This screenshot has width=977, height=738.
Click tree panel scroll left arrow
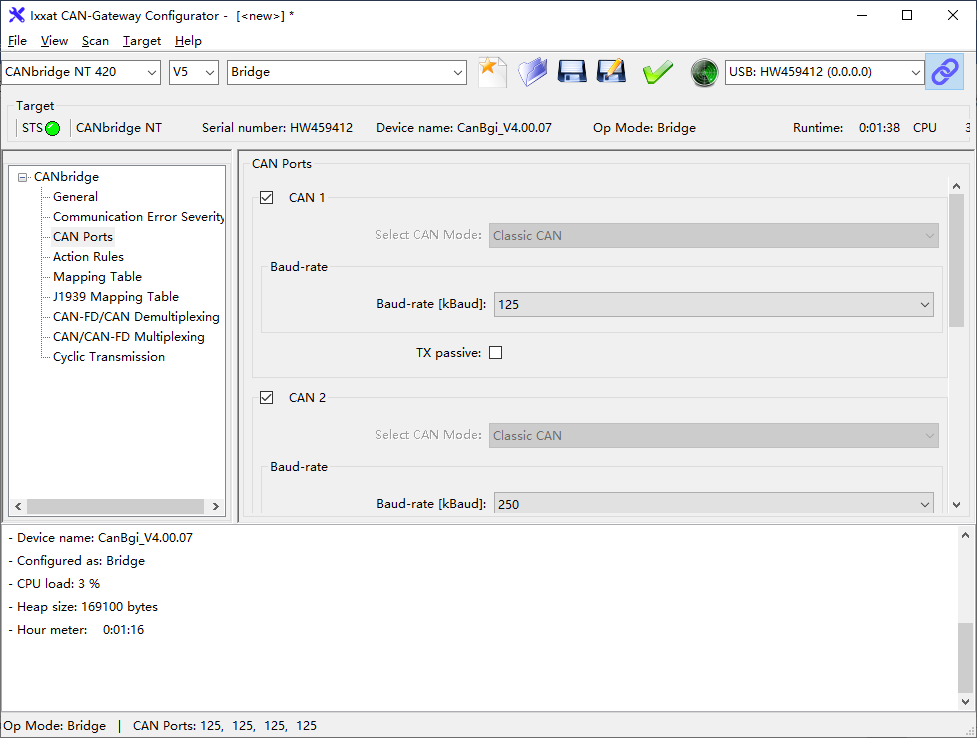coord(18,506)
